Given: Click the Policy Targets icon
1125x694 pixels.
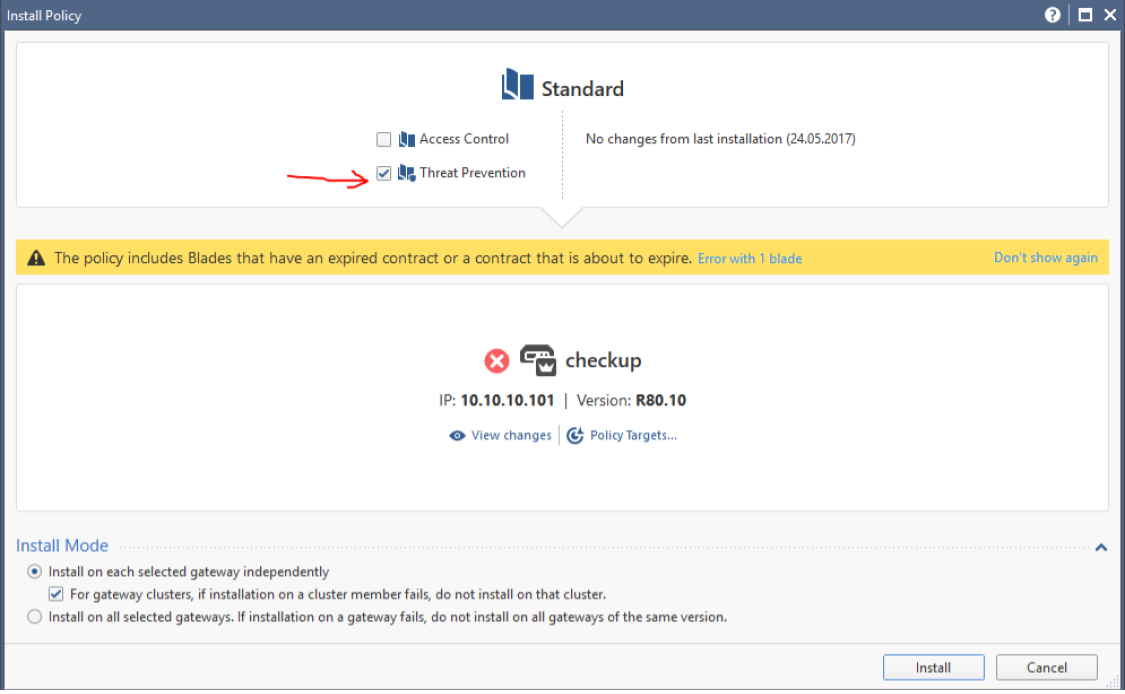Looking at the screenshot, I should 575,436.
